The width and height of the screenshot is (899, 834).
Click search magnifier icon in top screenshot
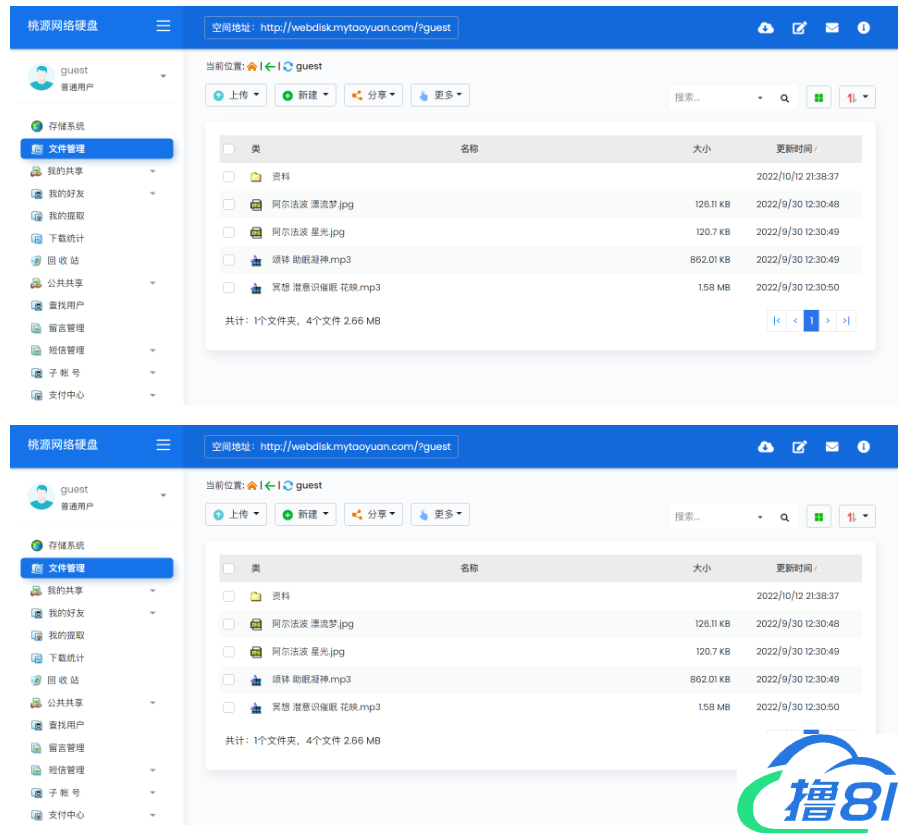click(785, 98)
